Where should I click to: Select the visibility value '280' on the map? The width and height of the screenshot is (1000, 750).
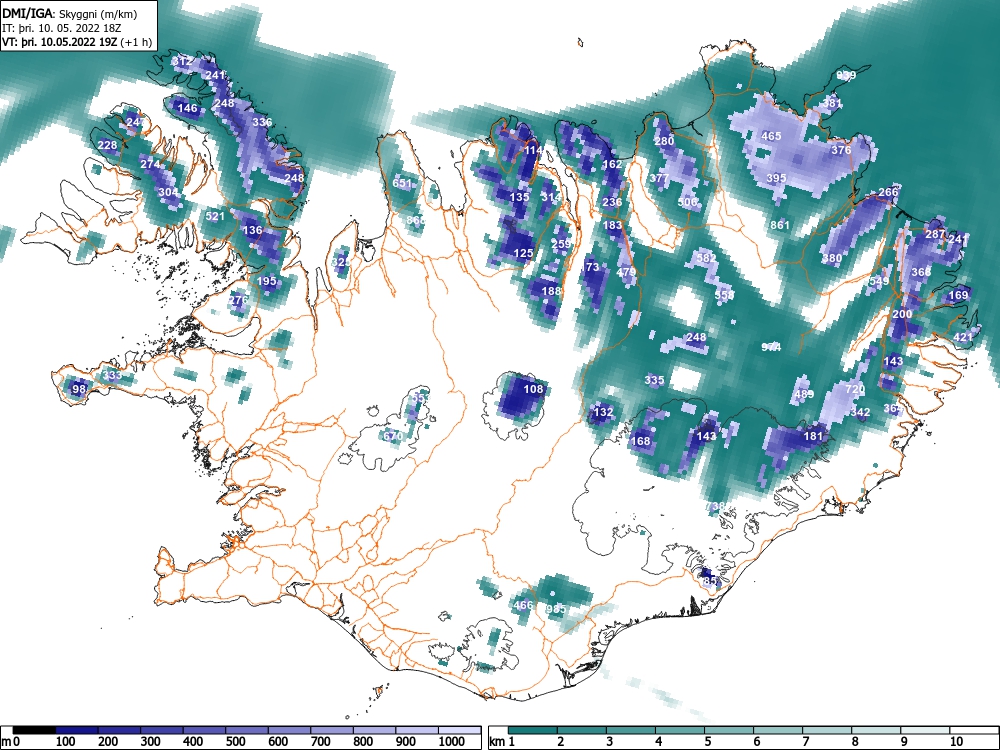pos(664,141)
